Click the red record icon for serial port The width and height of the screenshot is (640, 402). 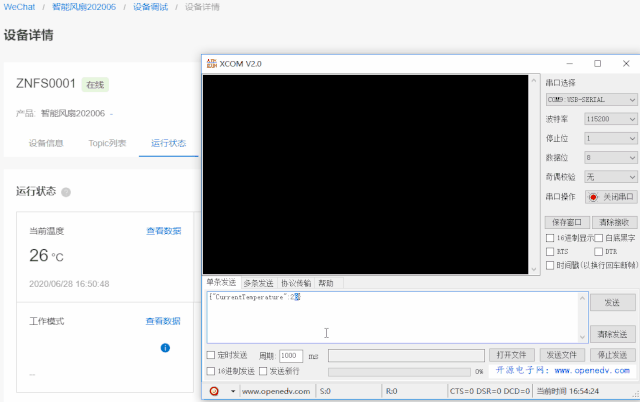click(x=592, y=196)
